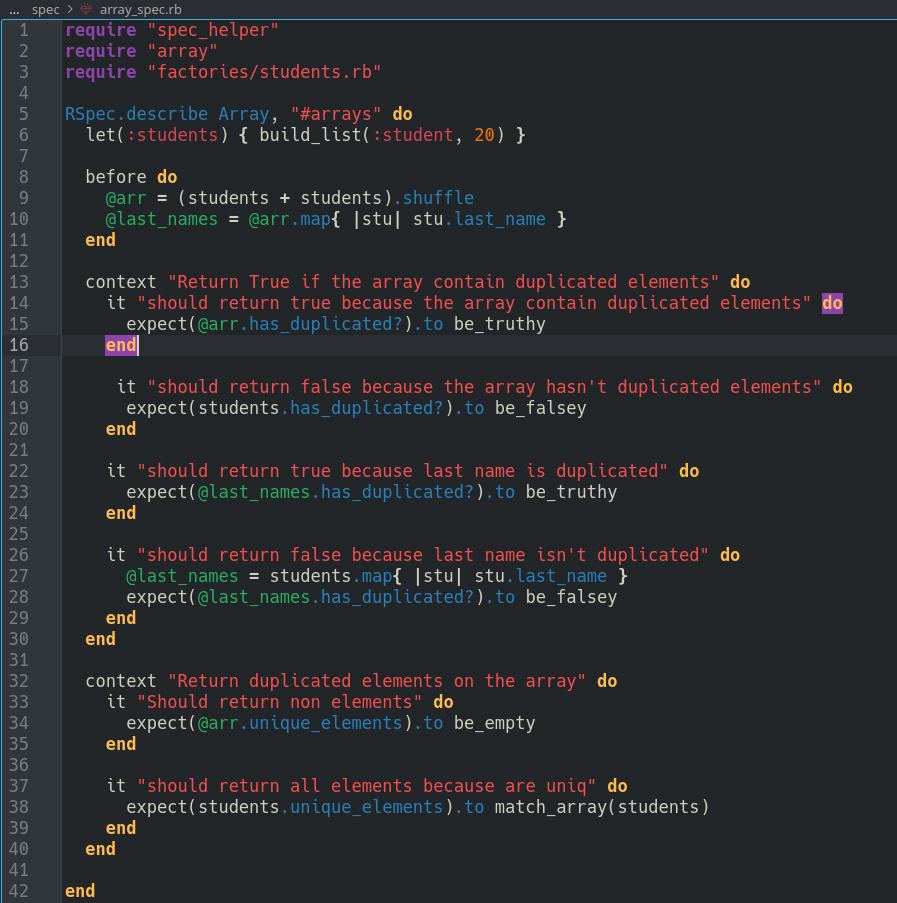This screenshot has width=897, height=903.
Task: Select line number 5 in the gutter
Action: pyautogui.click(x=24, y=114)
